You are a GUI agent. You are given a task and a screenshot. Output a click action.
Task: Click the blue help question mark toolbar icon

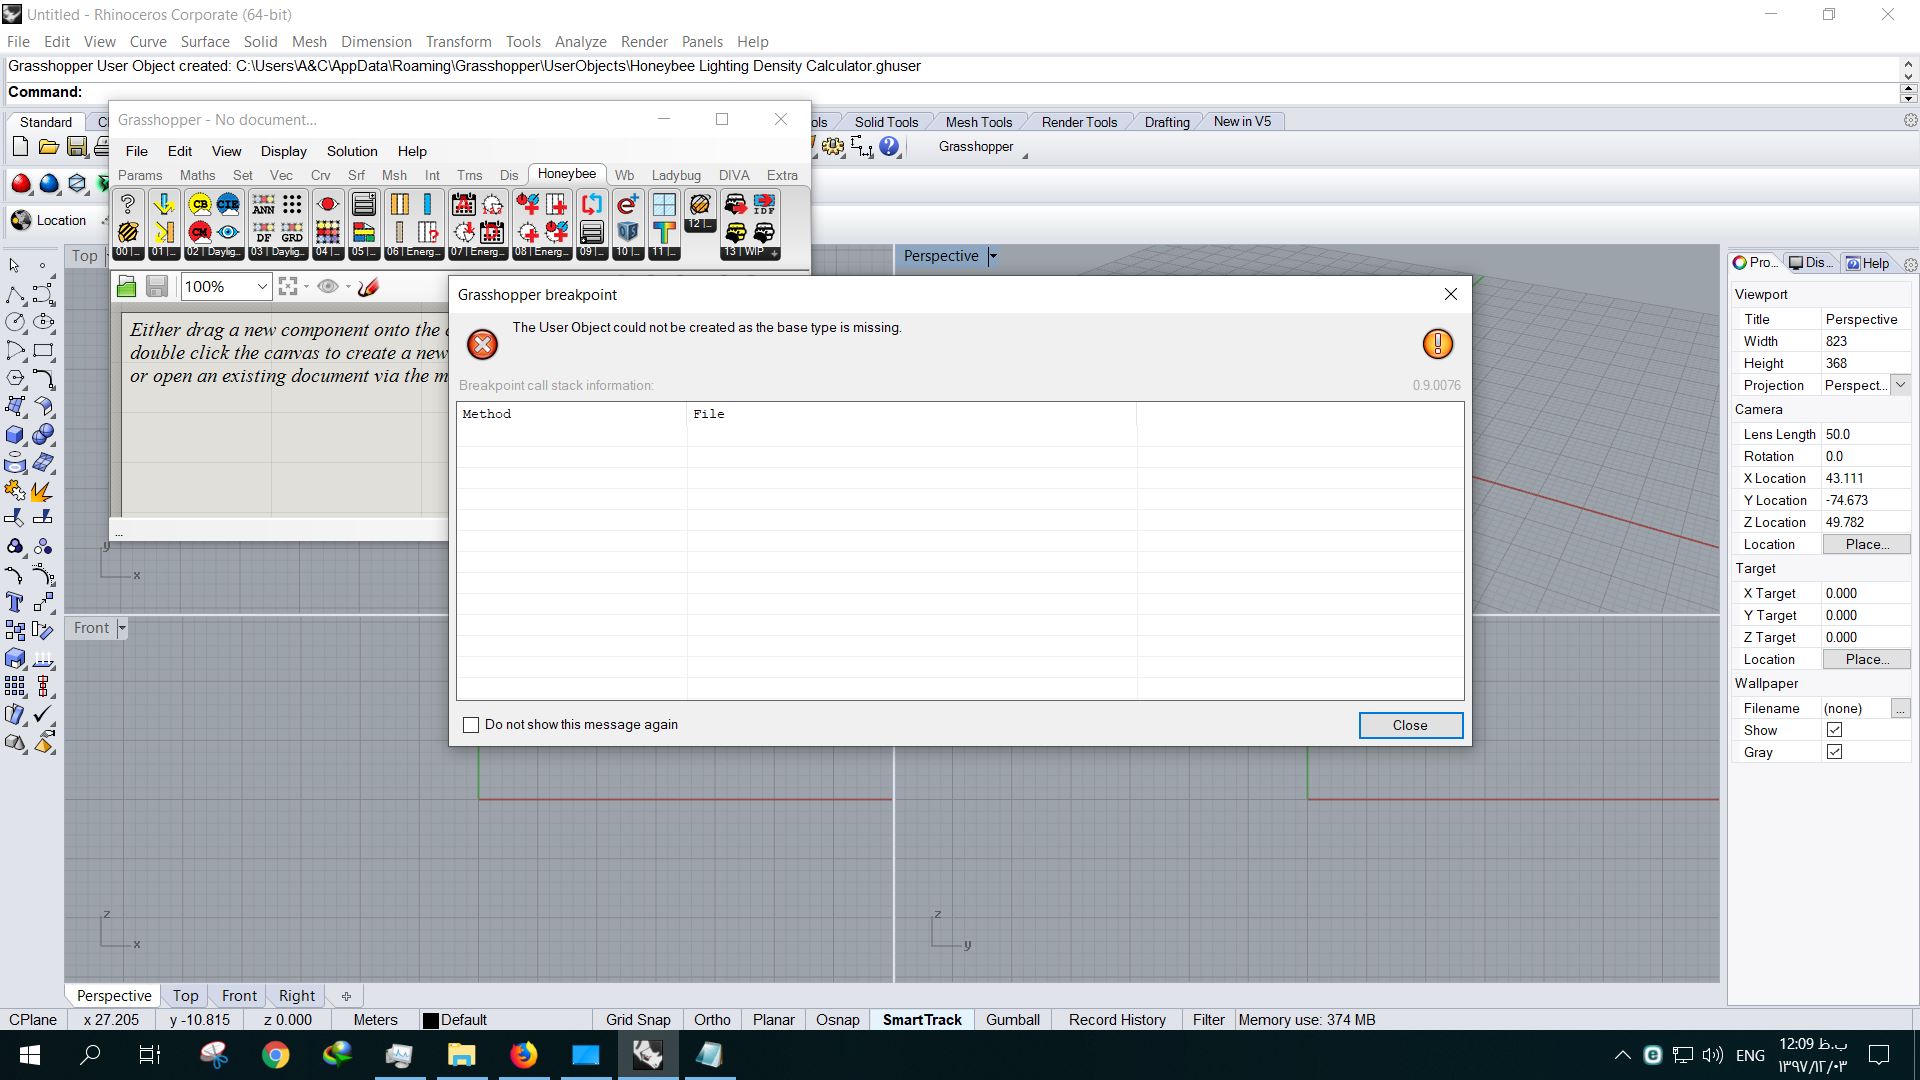point(890,147)
